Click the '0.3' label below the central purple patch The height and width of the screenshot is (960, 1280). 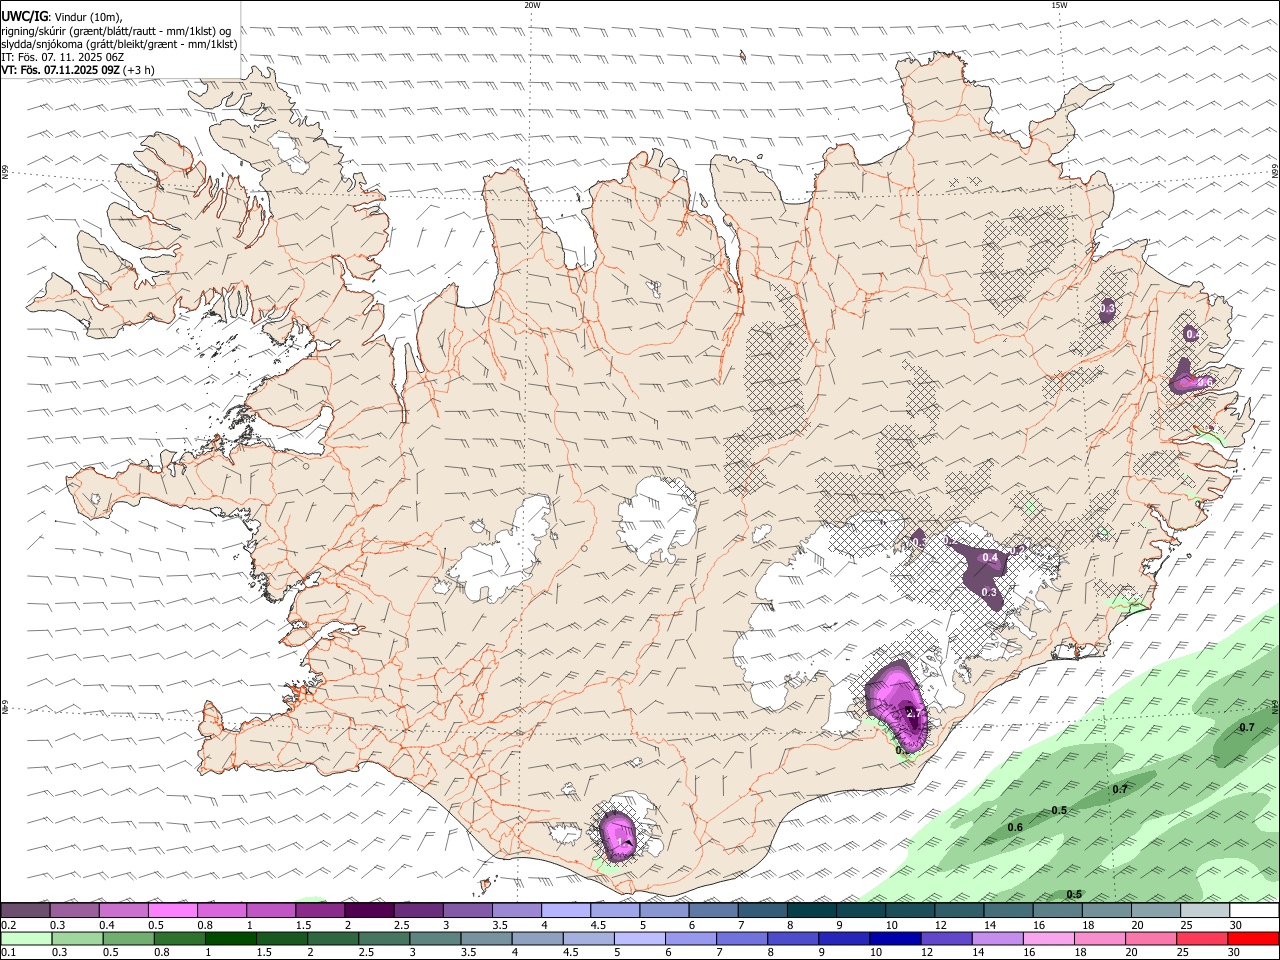(x=990, y=592)
